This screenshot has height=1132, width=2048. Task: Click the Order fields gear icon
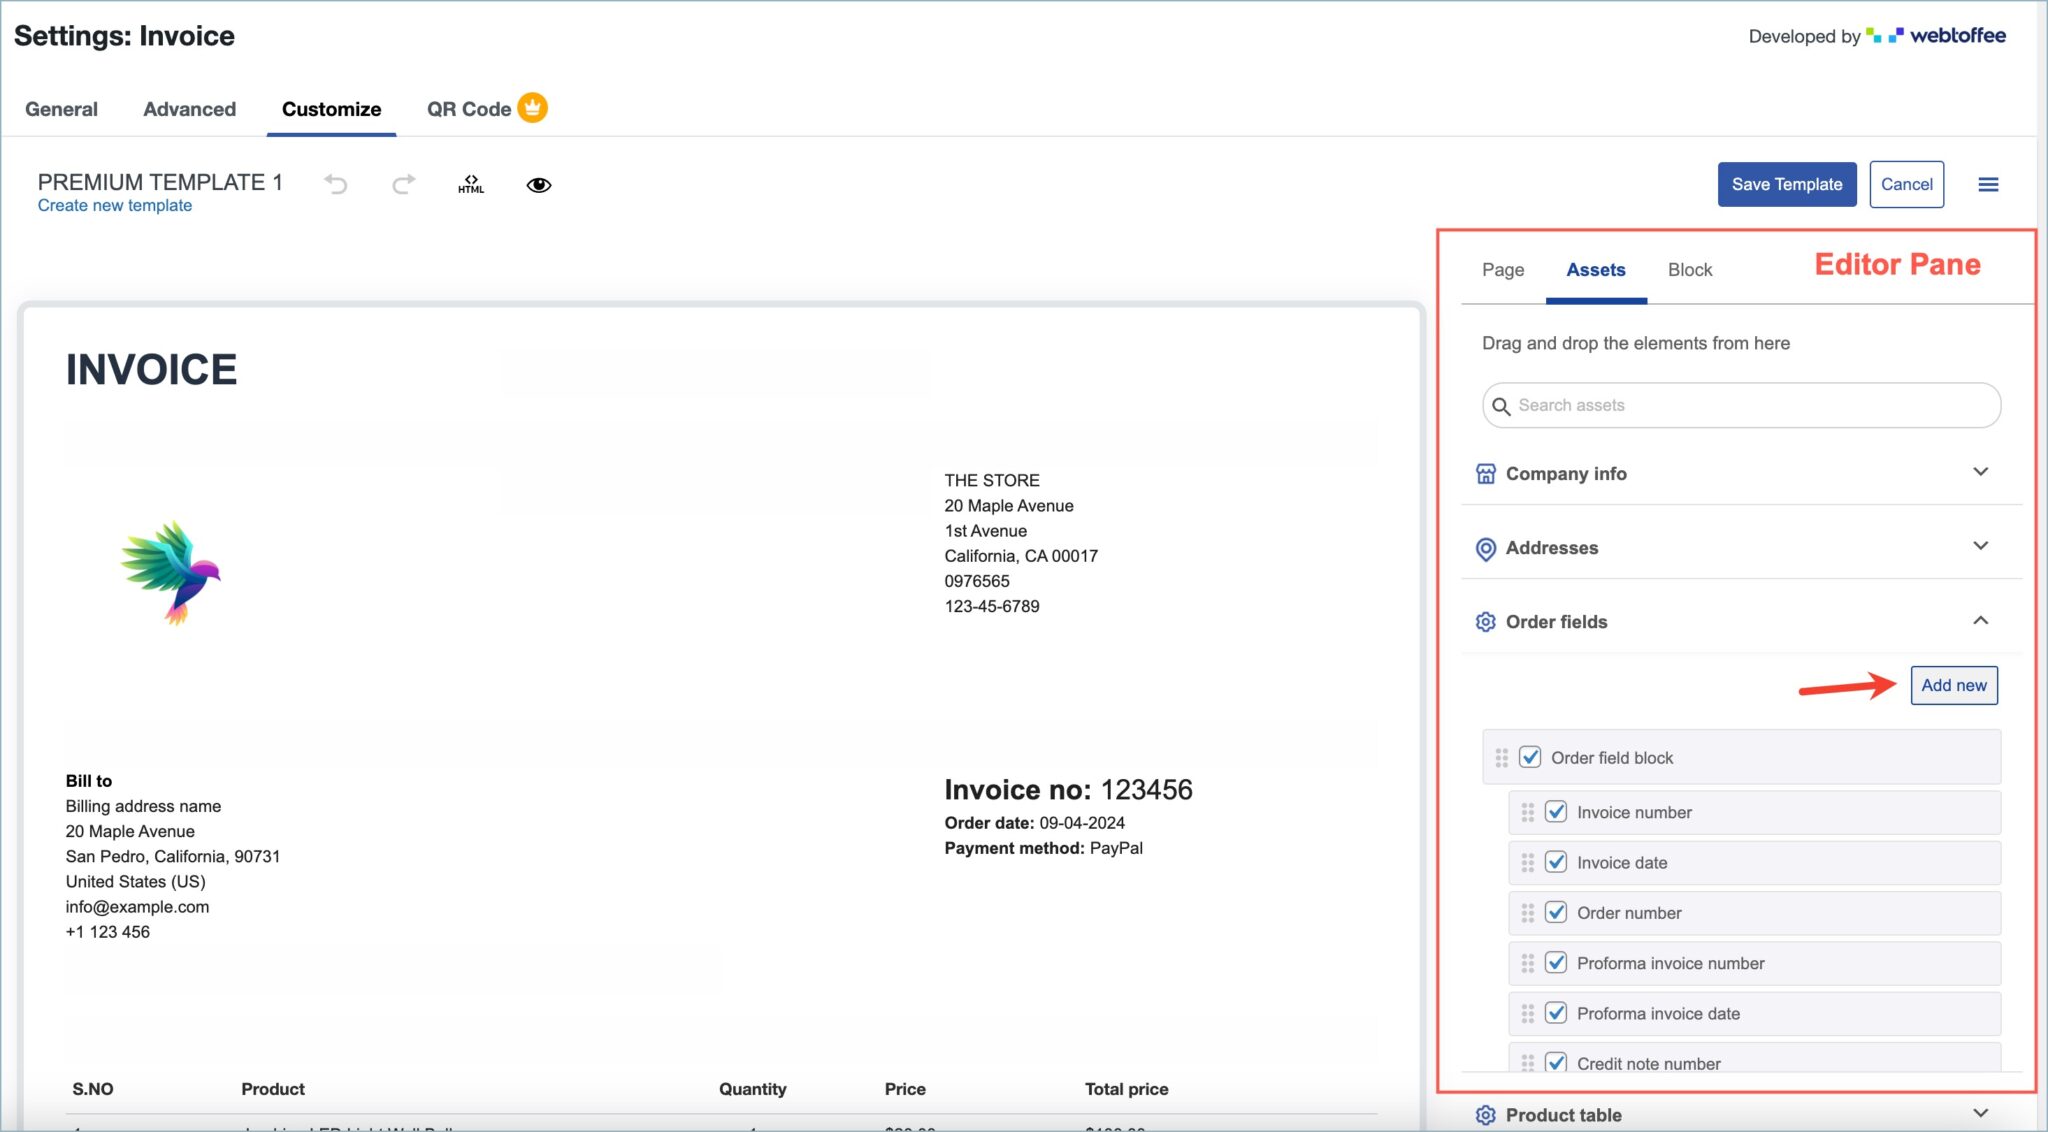click(x=1486, y=622)
